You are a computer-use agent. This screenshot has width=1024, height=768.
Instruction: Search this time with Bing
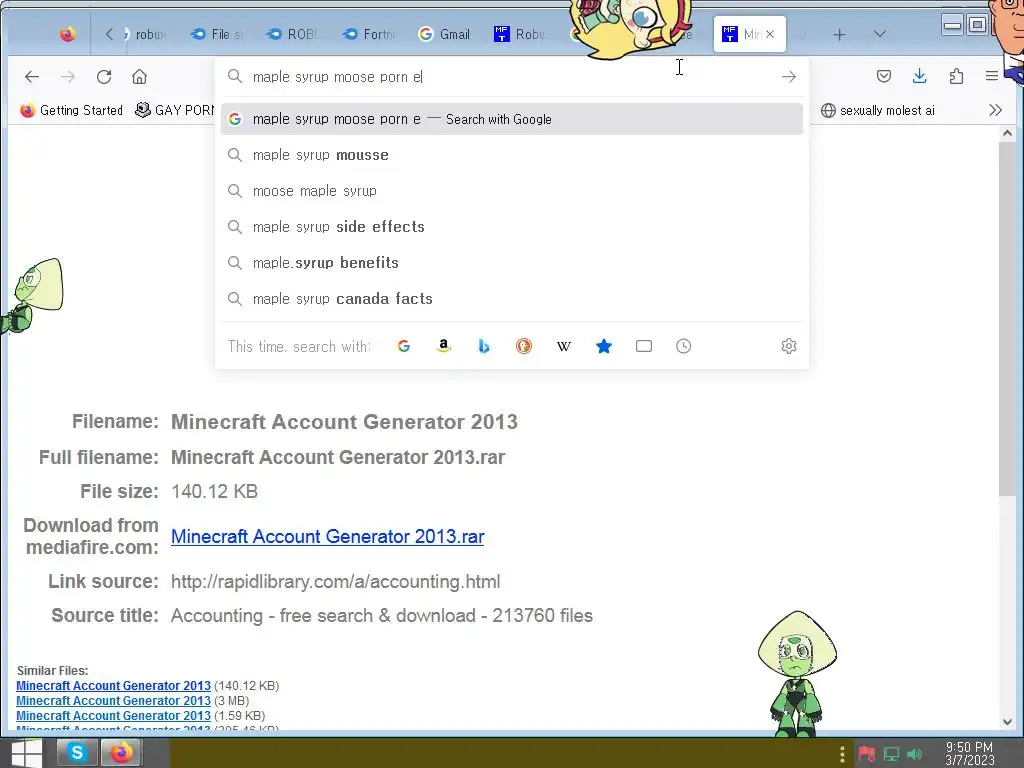click(484, 346)
